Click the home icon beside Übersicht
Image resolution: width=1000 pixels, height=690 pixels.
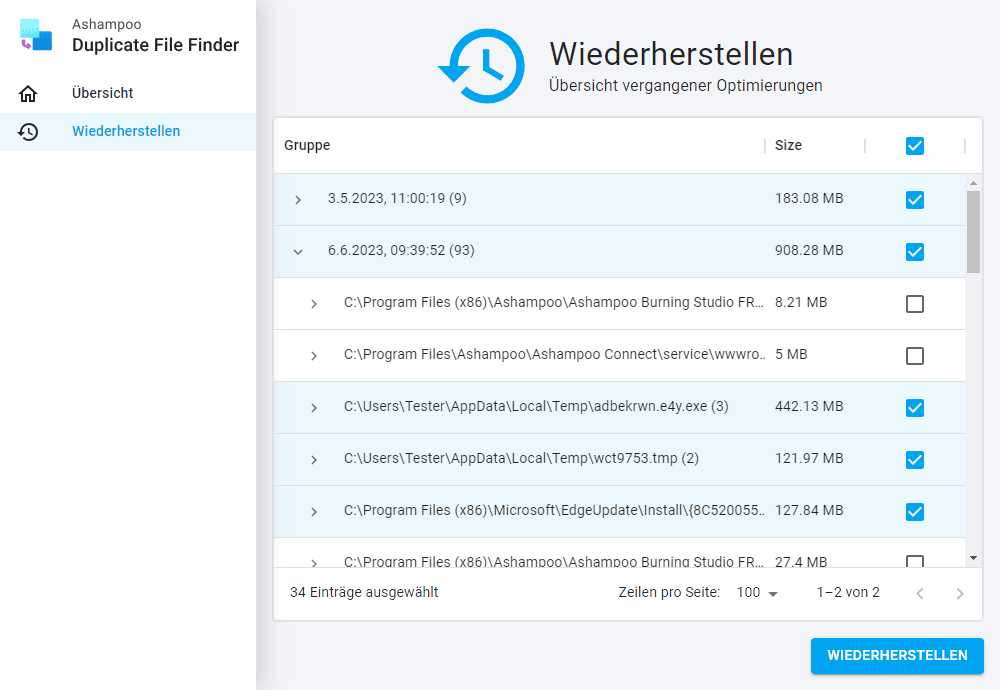coord(28,94)
